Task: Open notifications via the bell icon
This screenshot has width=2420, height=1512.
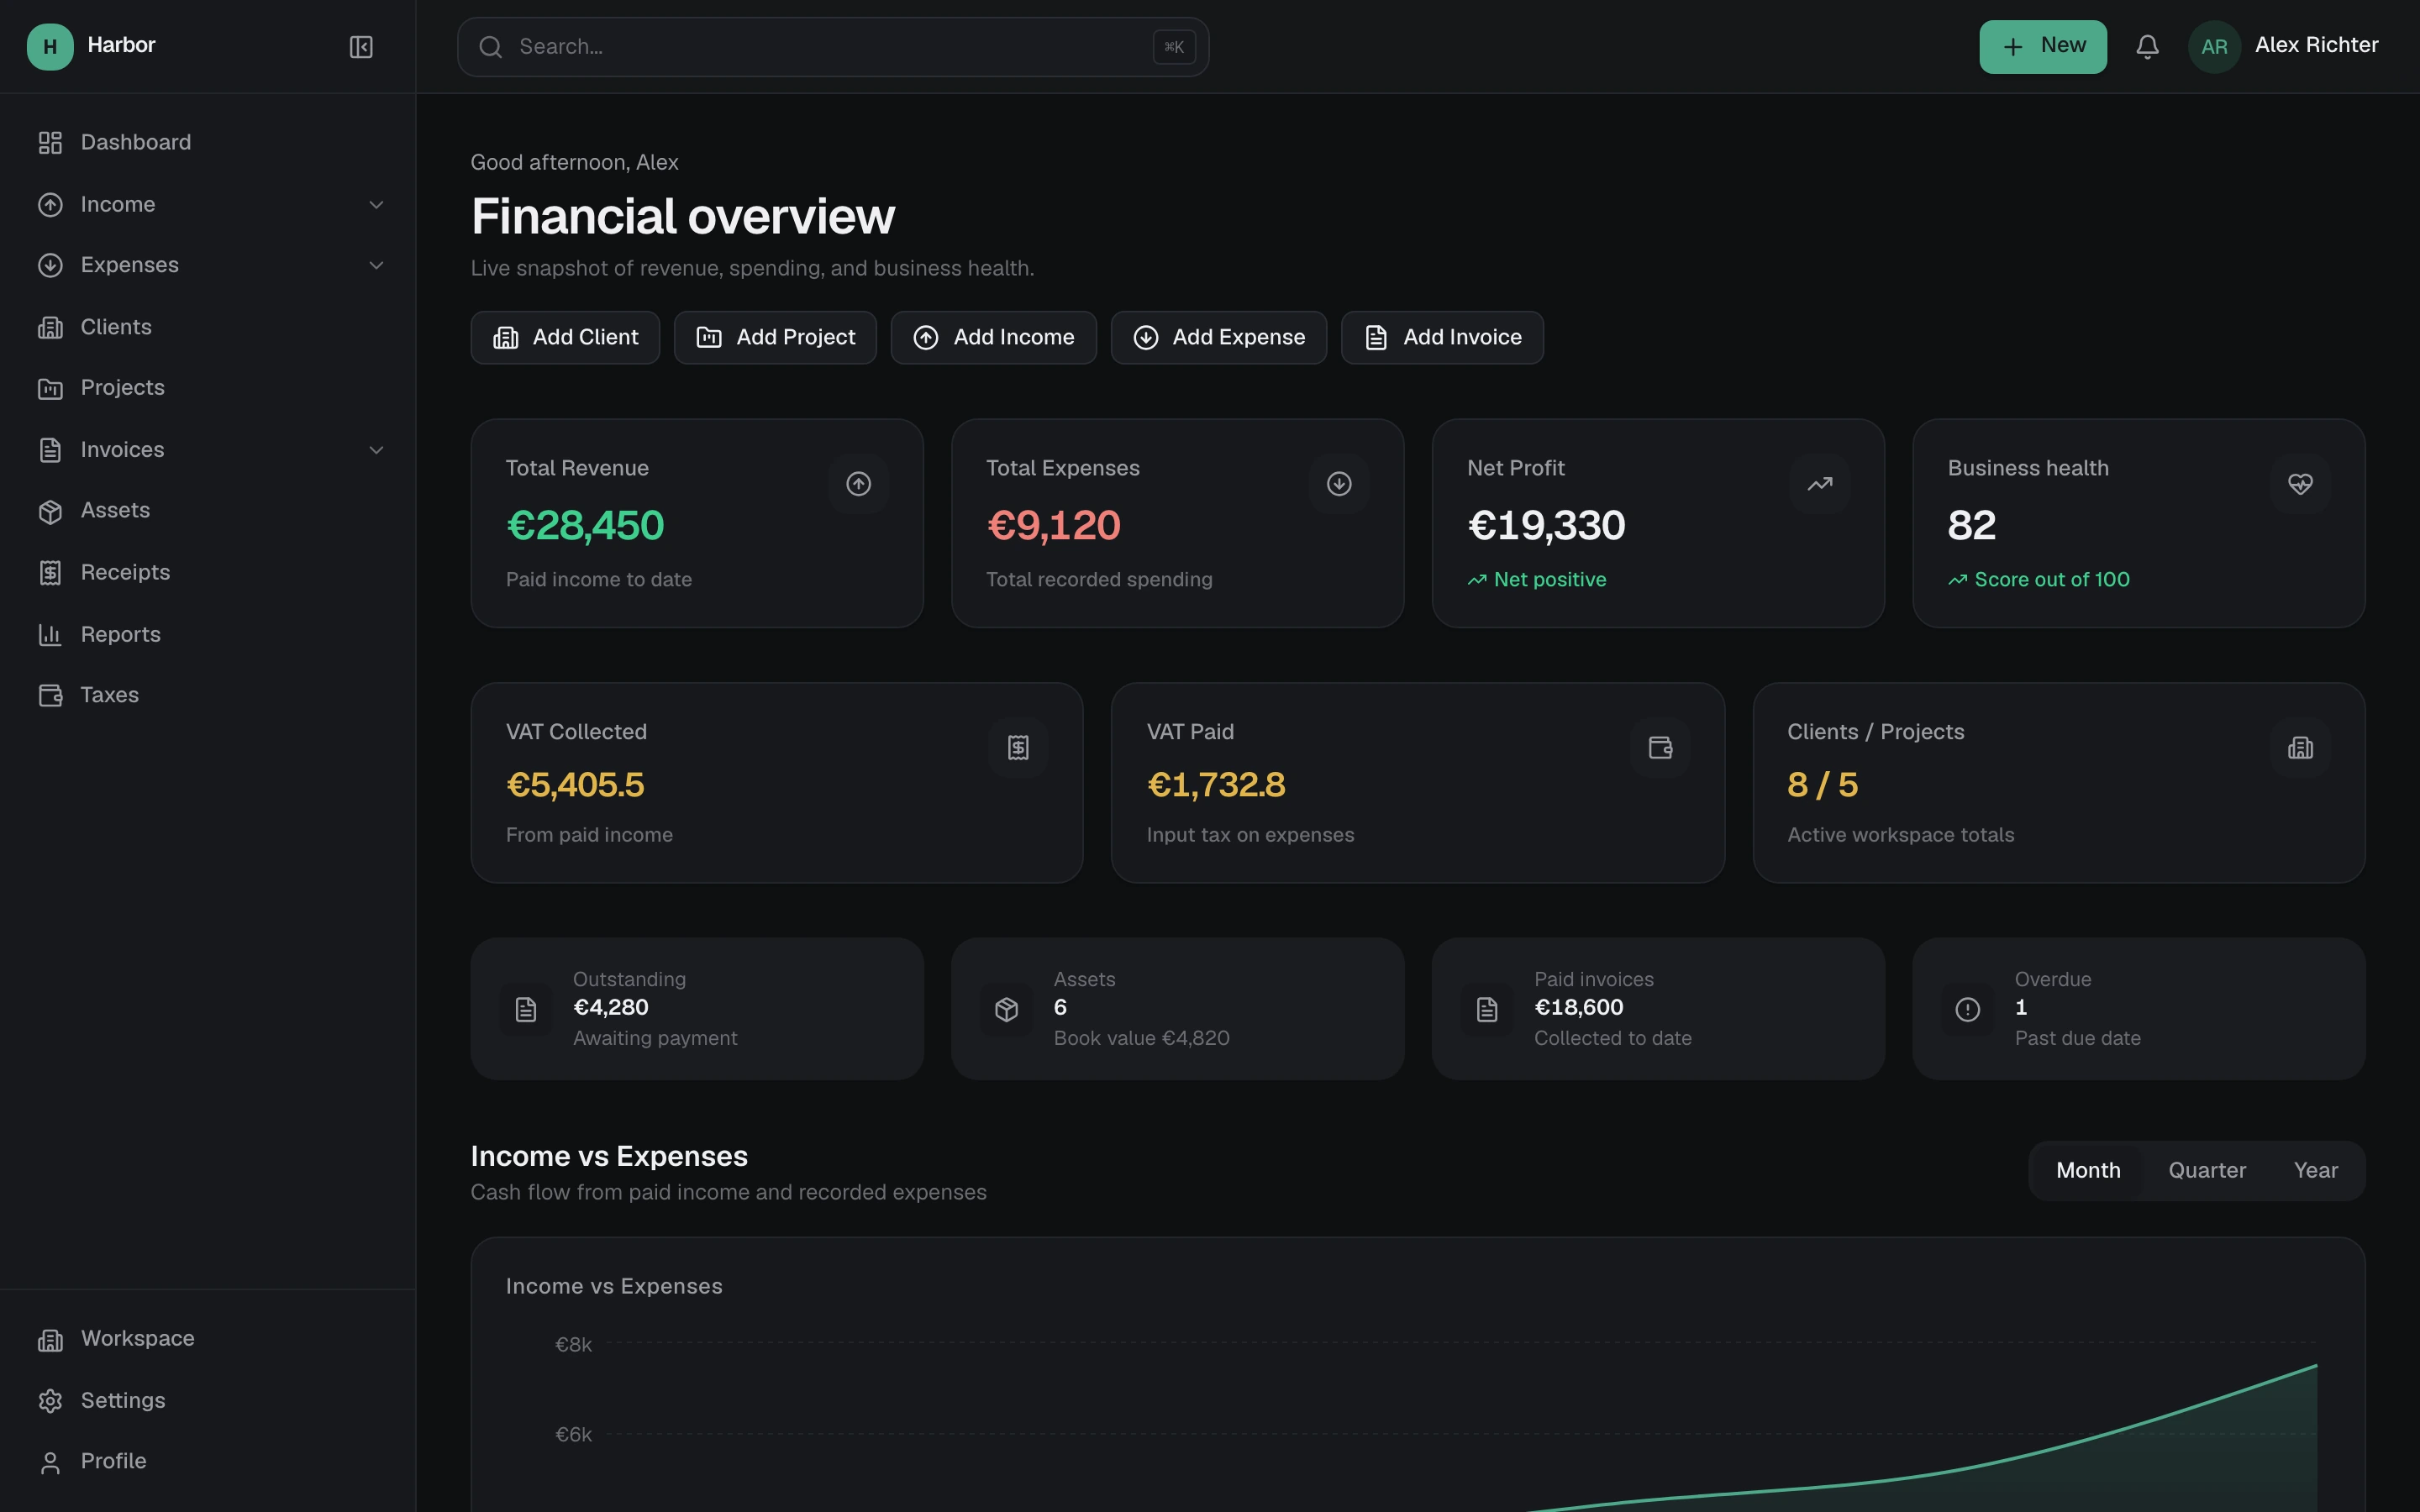Action: coord(2147,47)
